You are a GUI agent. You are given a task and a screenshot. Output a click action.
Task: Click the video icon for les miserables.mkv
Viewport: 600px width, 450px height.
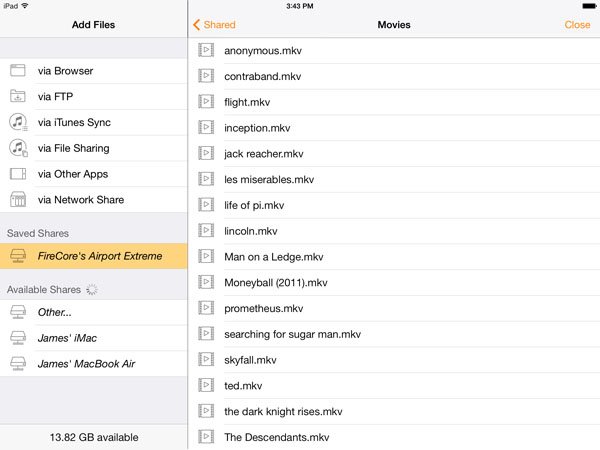pos(206,179)
